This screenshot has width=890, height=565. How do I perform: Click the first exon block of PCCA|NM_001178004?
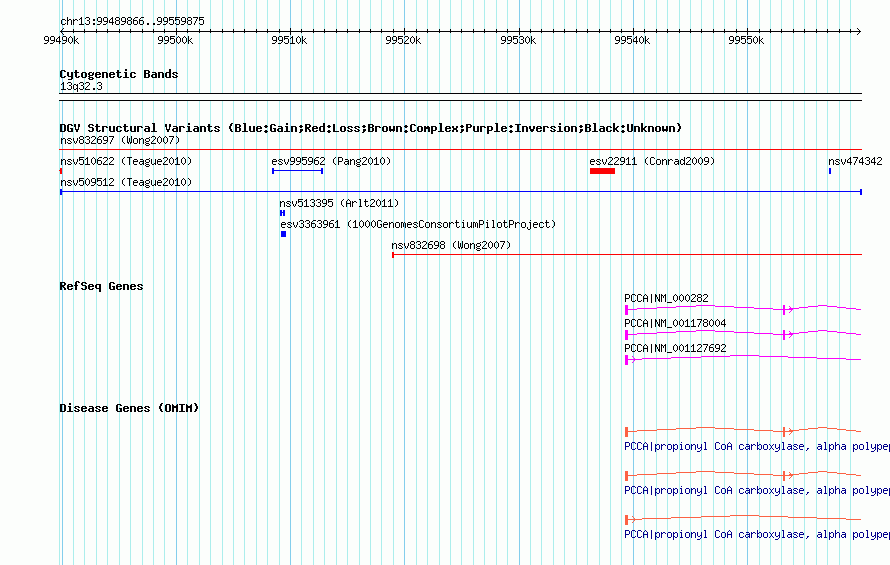[x=626, y=334]
